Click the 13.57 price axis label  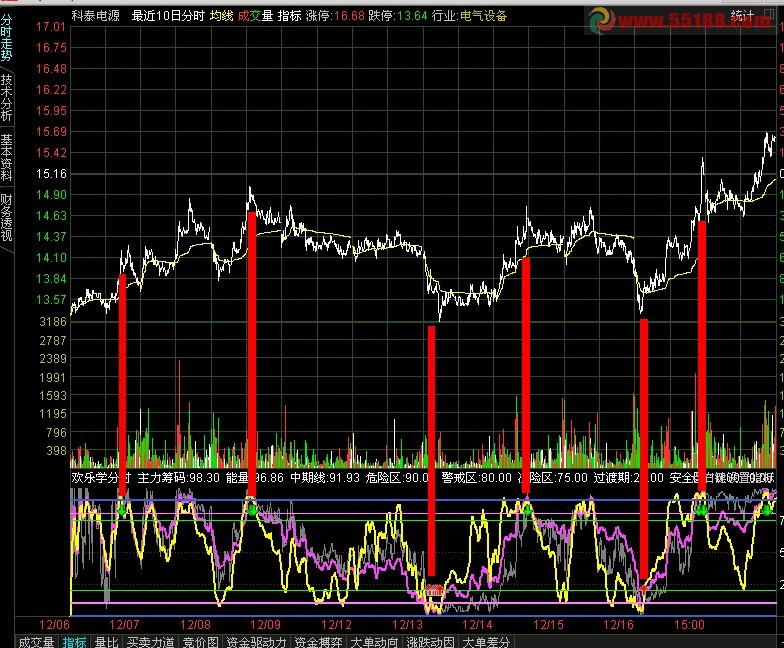(51, 300)
